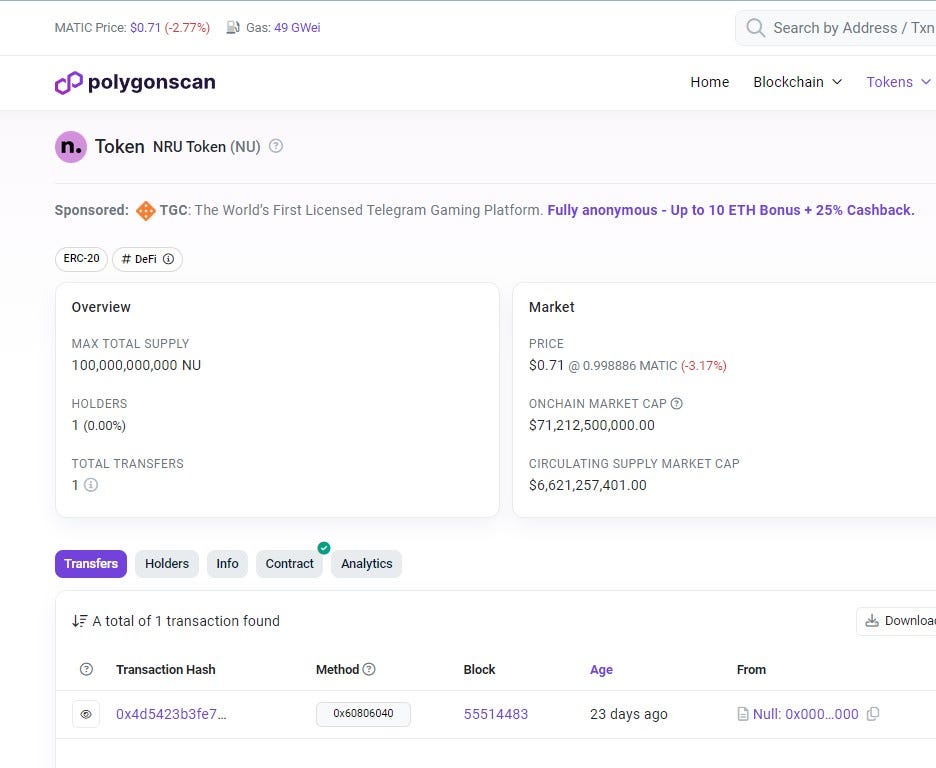Click the verified Contract checkmark badge

coord(323,548)
